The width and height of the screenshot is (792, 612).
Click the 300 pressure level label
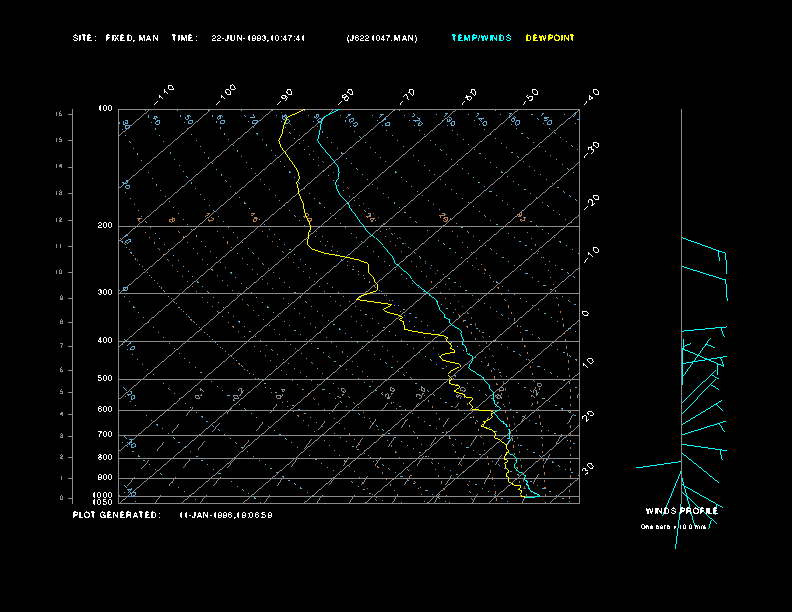[x=105, y=293]
